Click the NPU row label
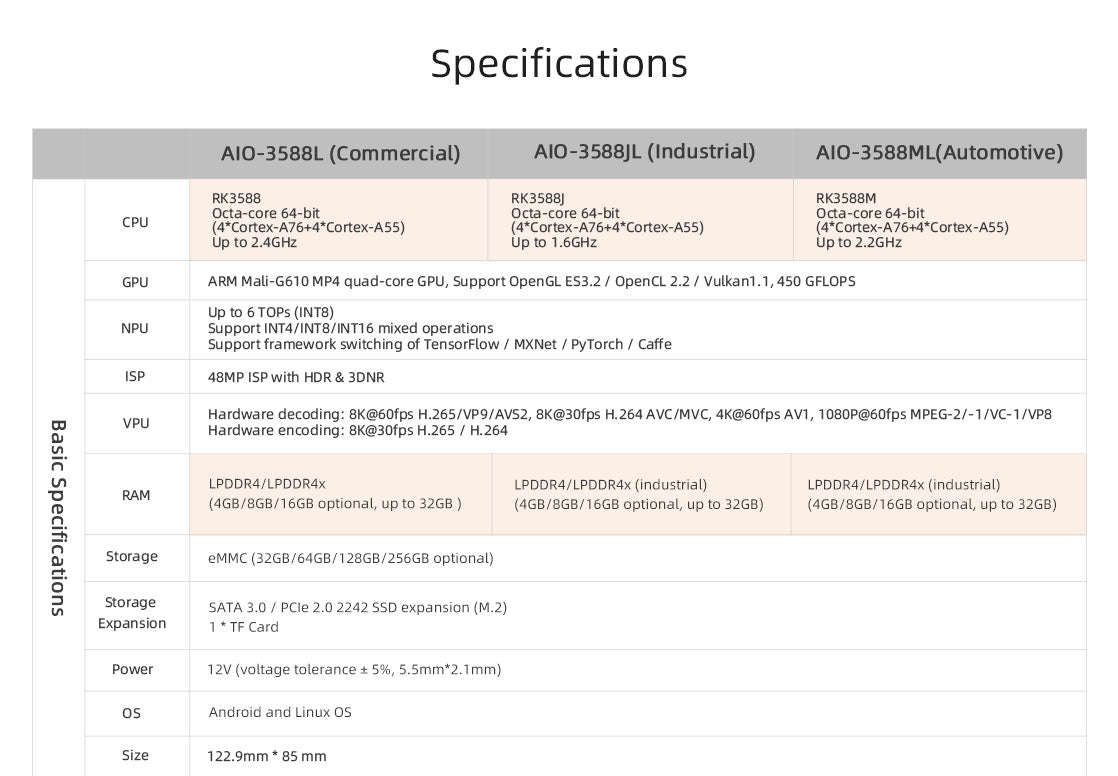Image resolution: width=1118 pixels, height=776 pixels. click(135, 328)
